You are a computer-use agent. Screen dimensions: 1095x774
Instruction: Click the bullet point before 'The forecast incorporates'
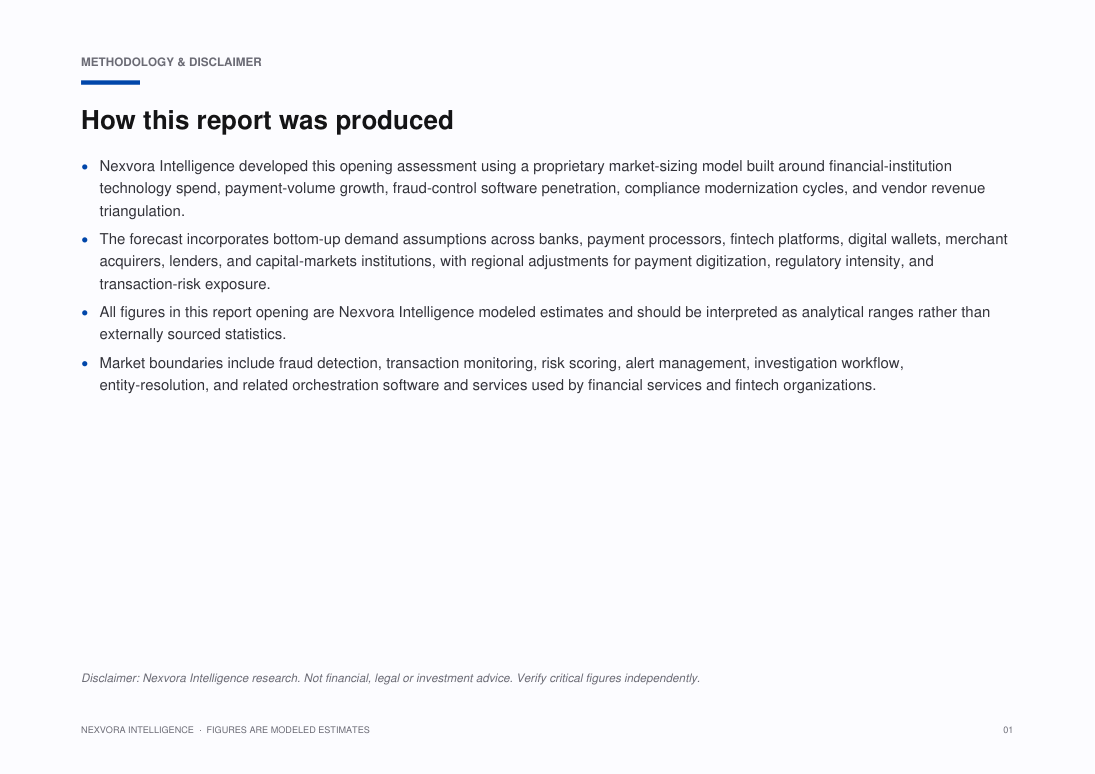click(85, 240)
